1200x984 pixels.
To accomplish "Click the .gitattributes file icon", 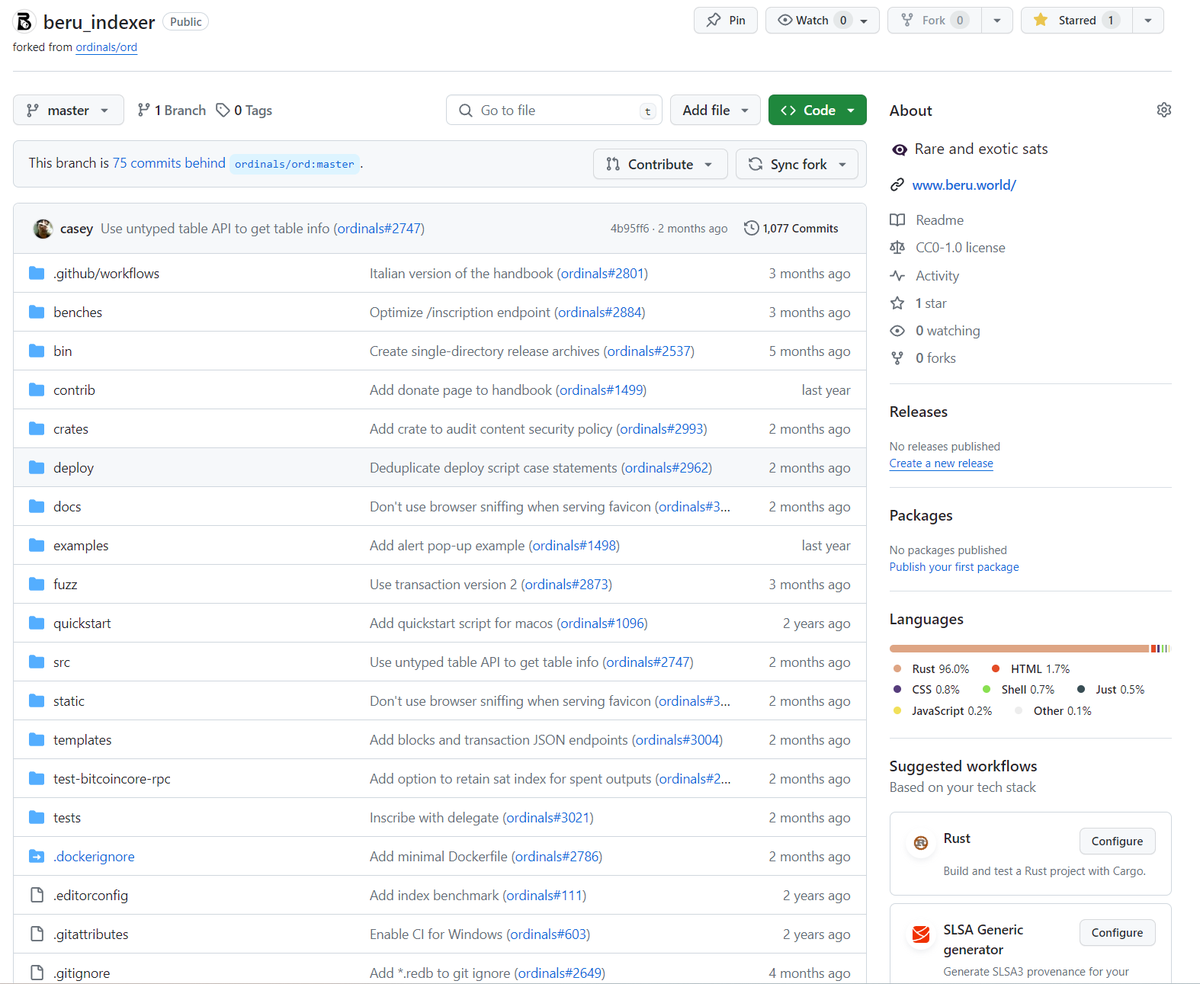I will click(37, 935).
